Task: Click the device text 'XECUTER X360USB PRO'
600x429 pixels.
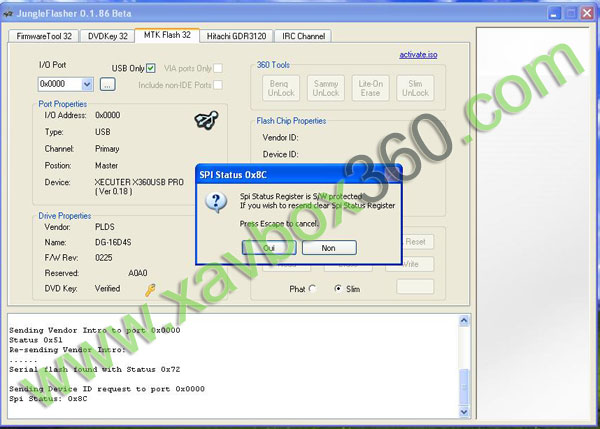Action: coord(139,182)
